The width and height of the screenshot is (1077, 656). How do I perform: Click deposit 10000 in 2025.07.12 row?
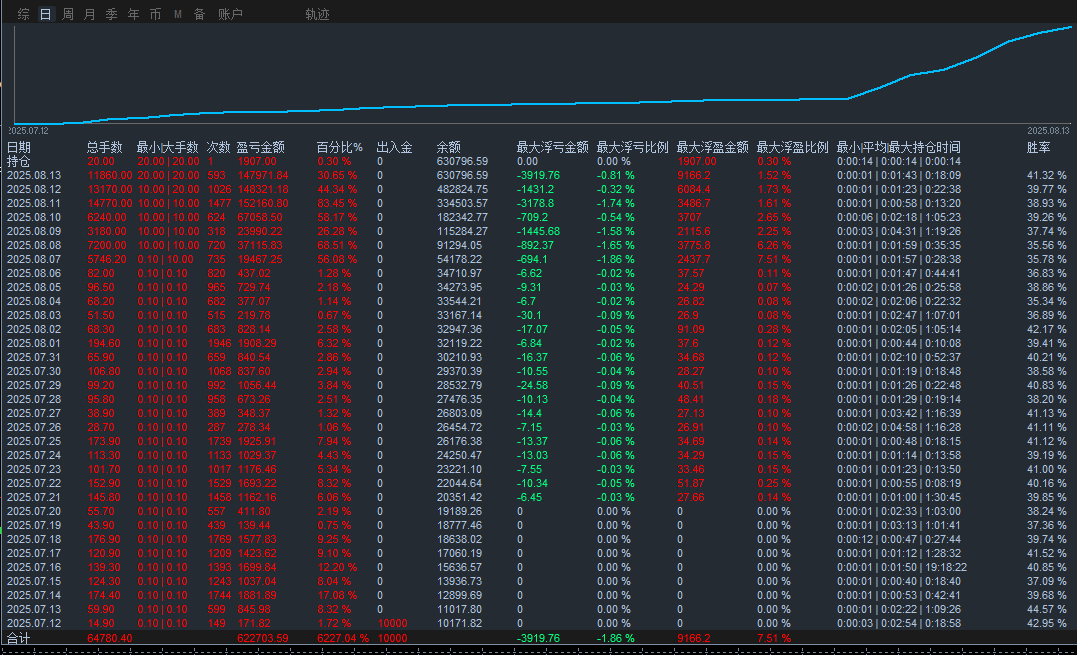click(x=392, y=623)
